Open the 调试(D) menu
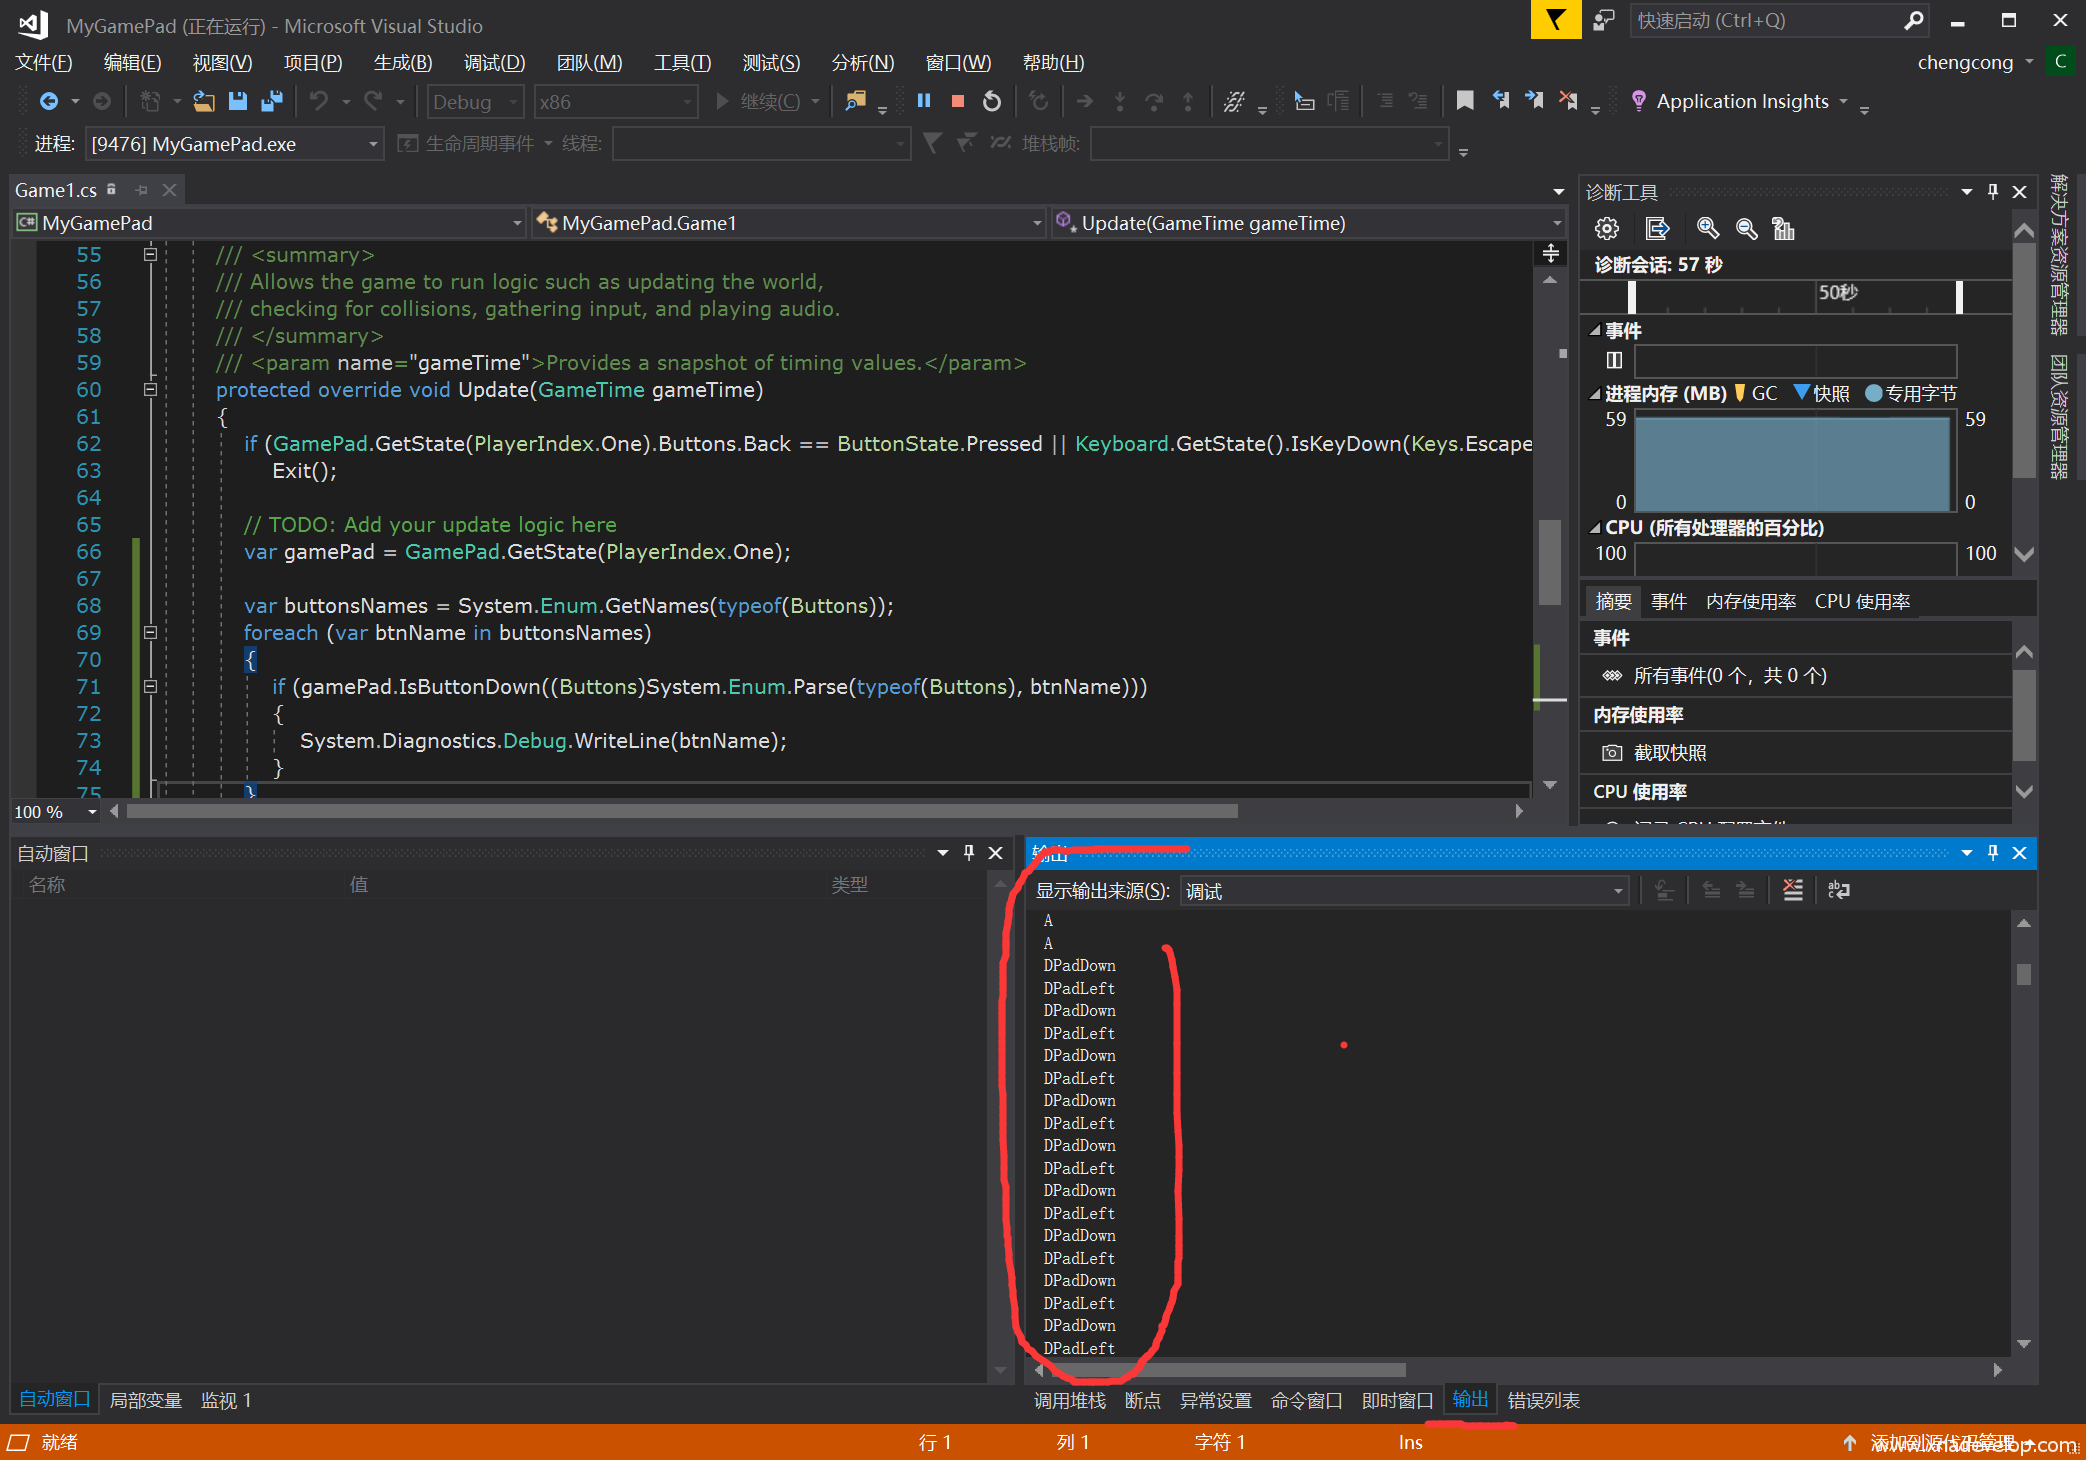2086x1460 pixels. click(494, 62)
